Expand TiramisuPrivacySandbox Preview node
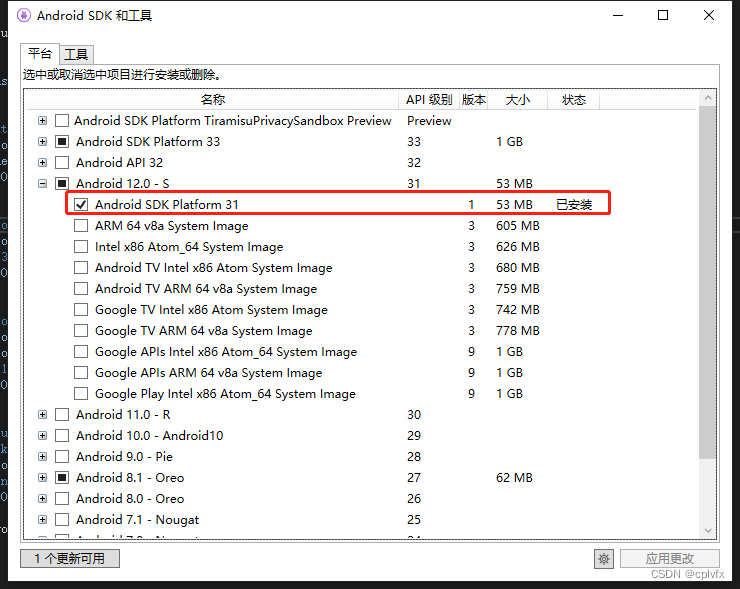740x589 pixels. coord(42,121)
